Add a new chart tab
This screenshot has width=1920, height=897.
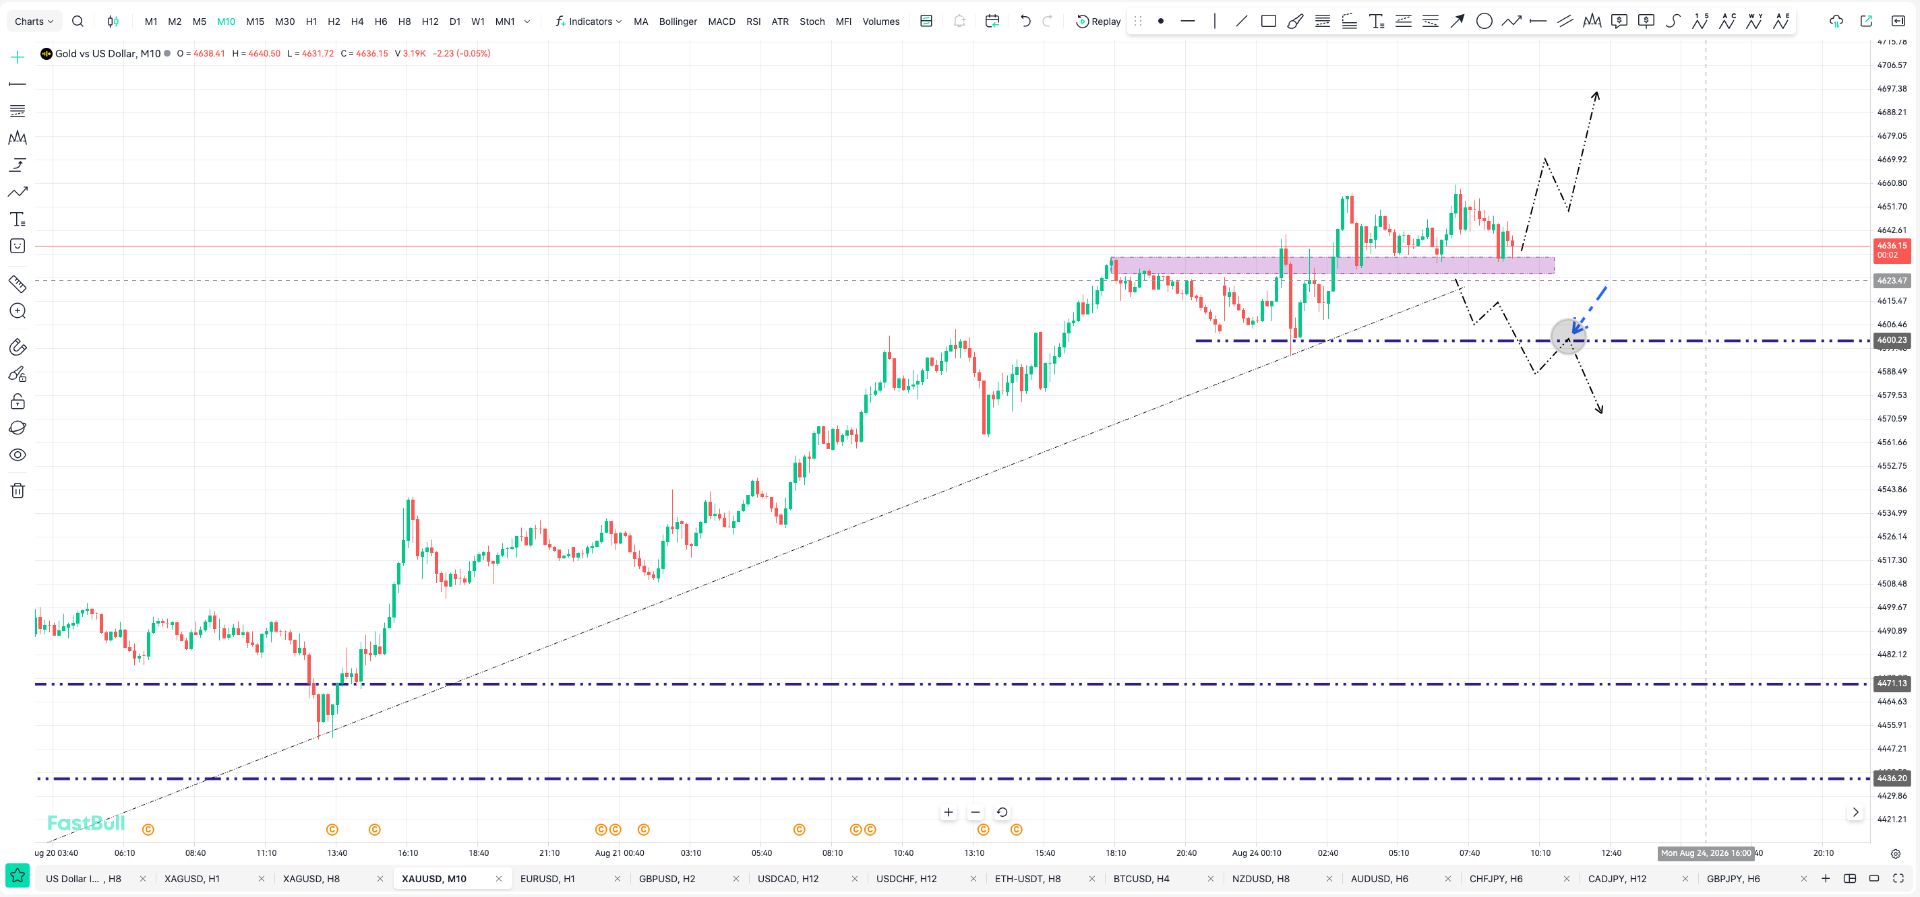click(x=1825, y=879)
